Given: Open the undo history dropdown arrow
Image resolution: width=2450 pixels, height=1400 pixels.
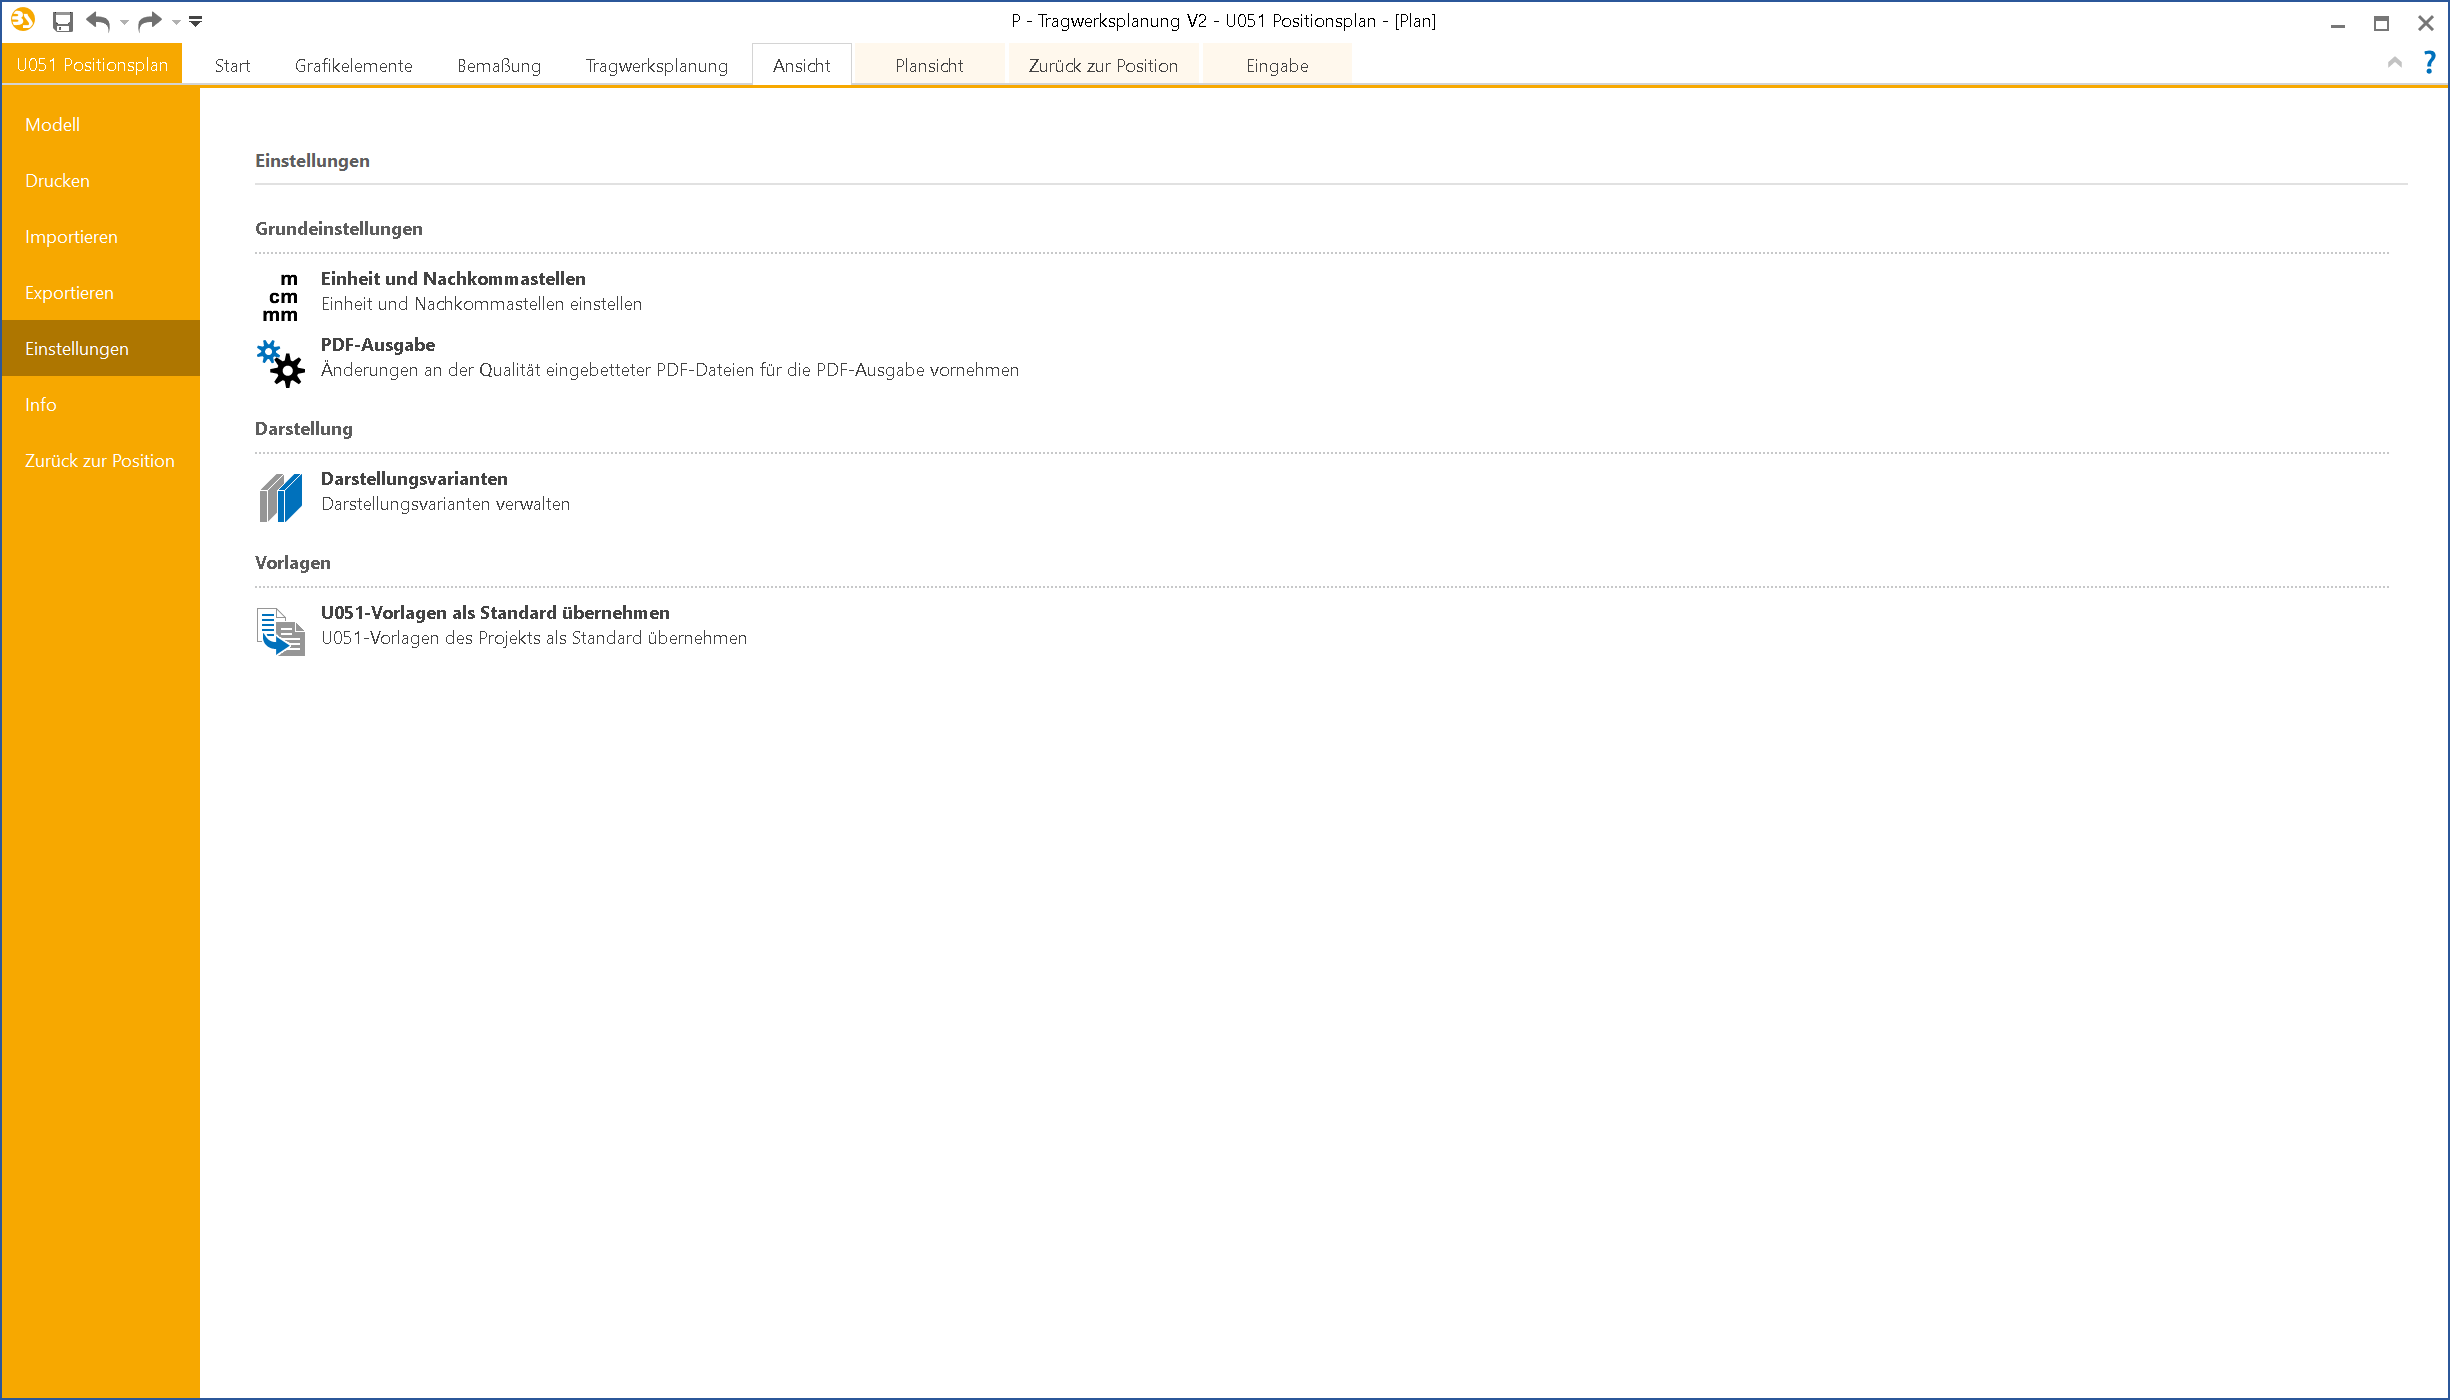Looking at the screenshot, I should pos(124,22).
